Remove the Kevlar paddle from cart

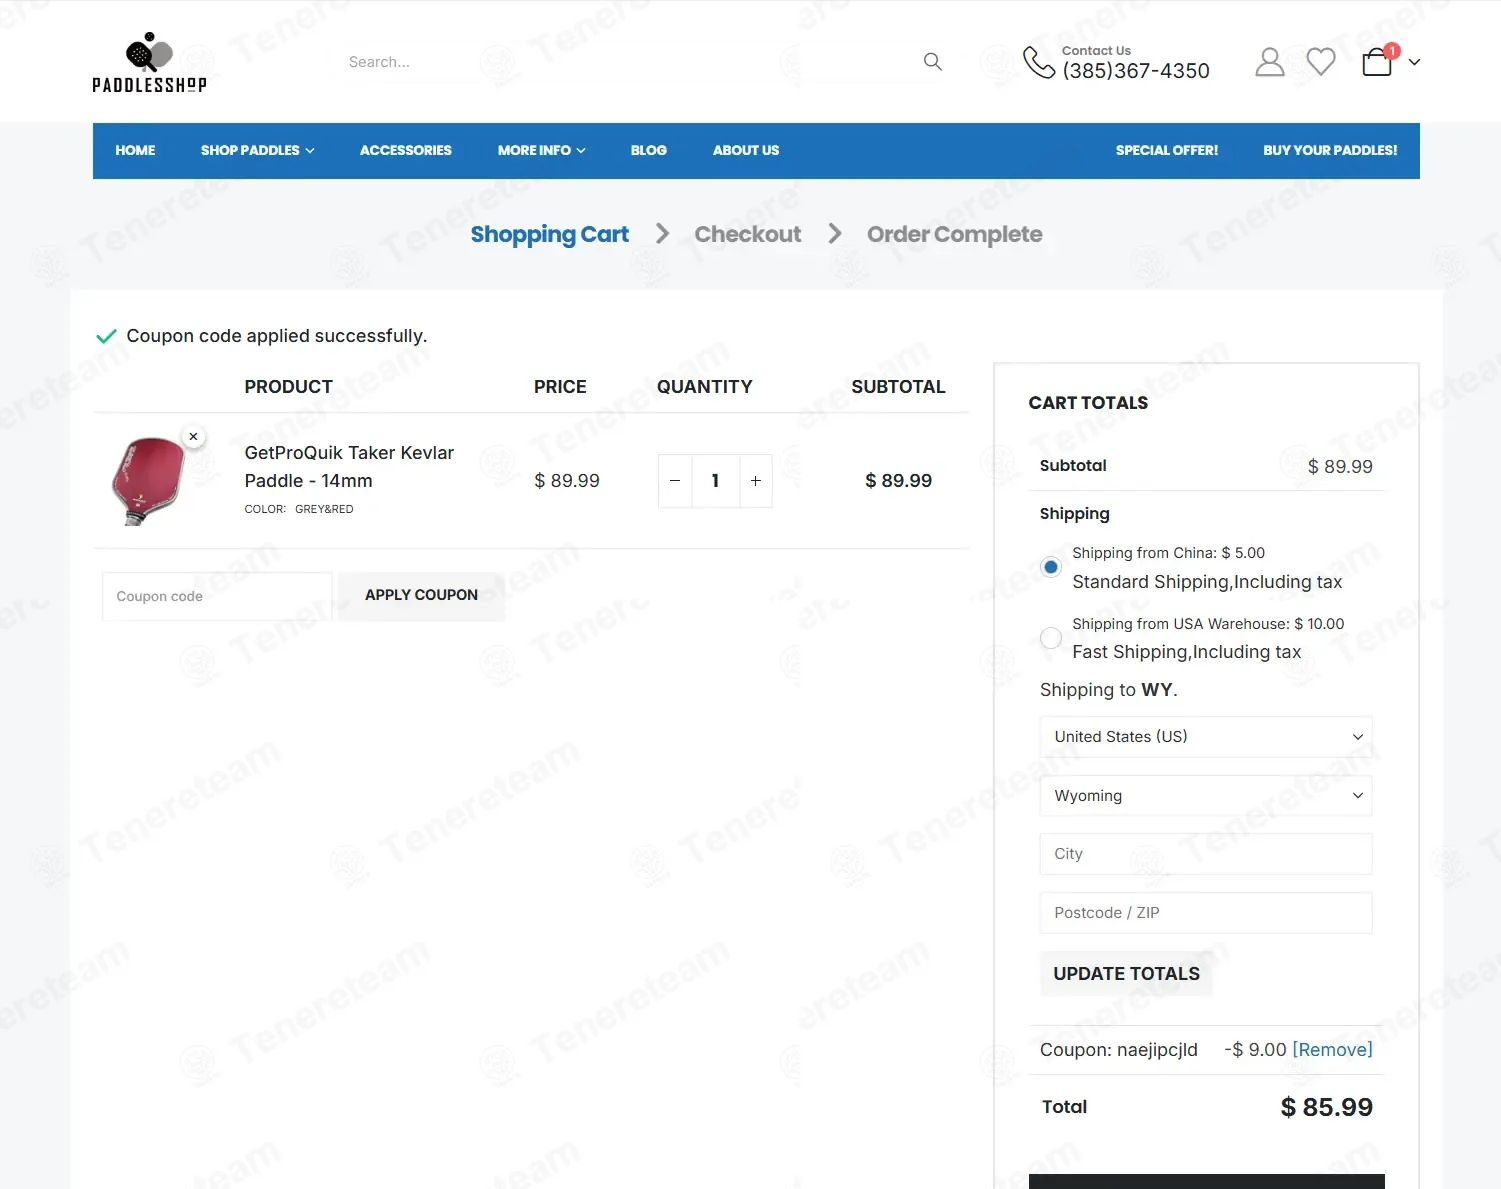click(194, 437)
